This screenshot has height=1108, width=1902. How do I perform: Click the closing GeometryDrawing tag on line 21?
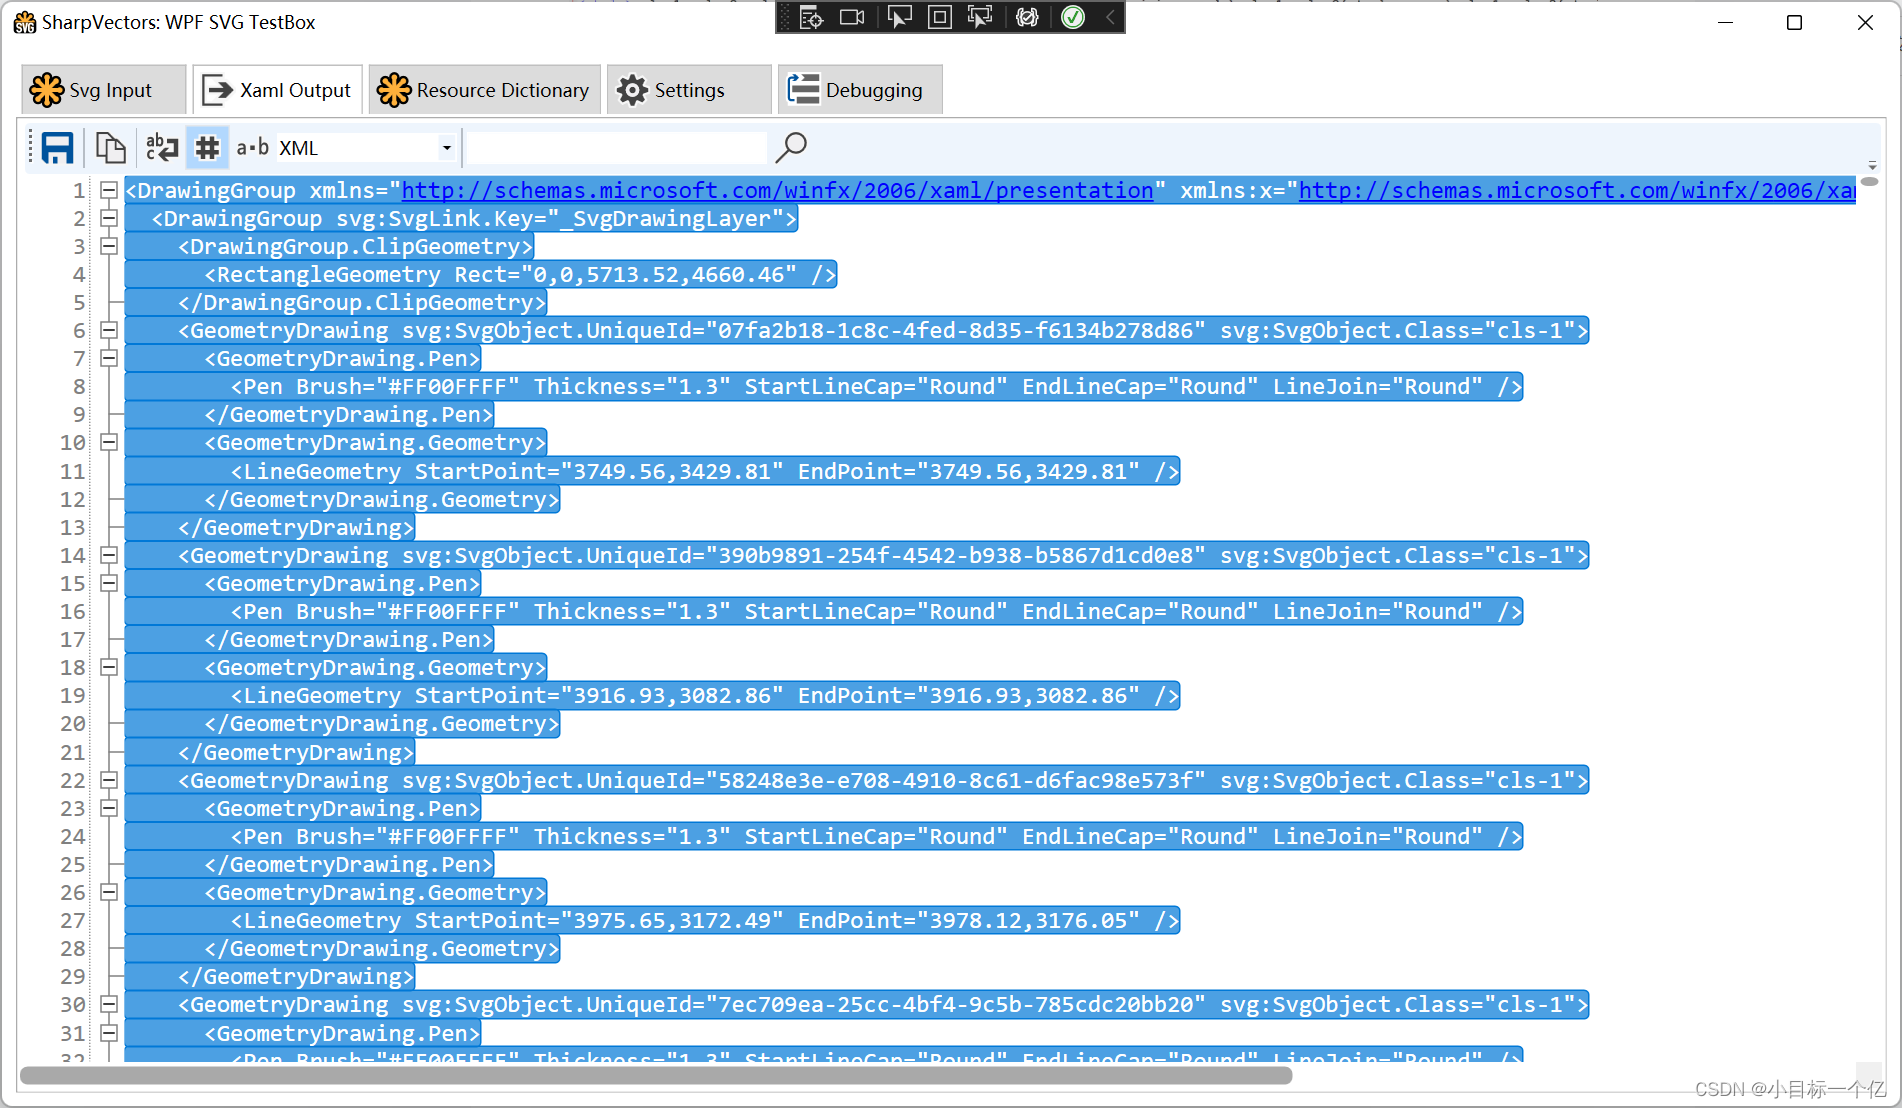click(296, 752)
